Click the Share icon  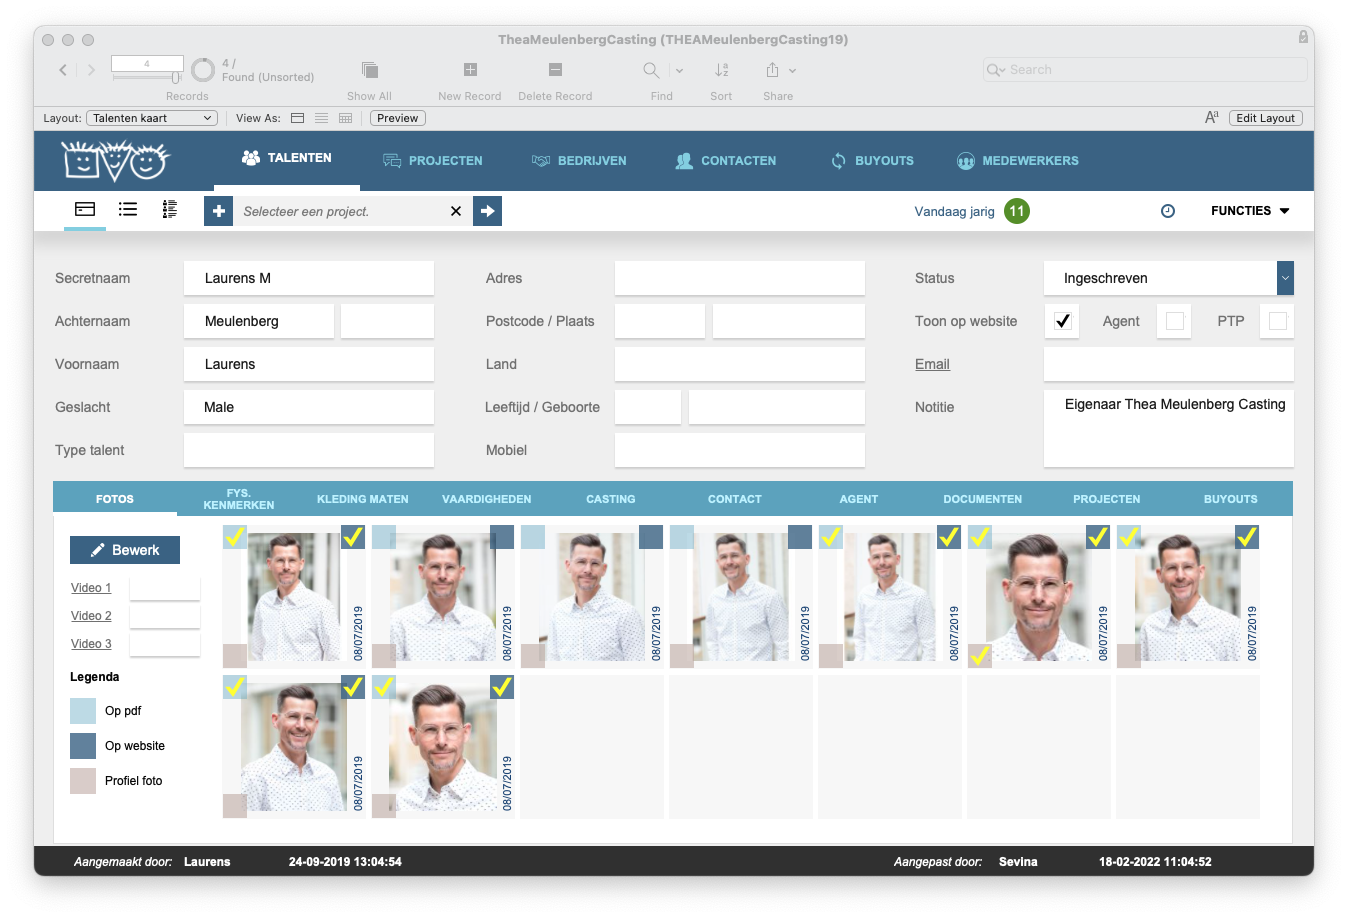pos(772,70)
